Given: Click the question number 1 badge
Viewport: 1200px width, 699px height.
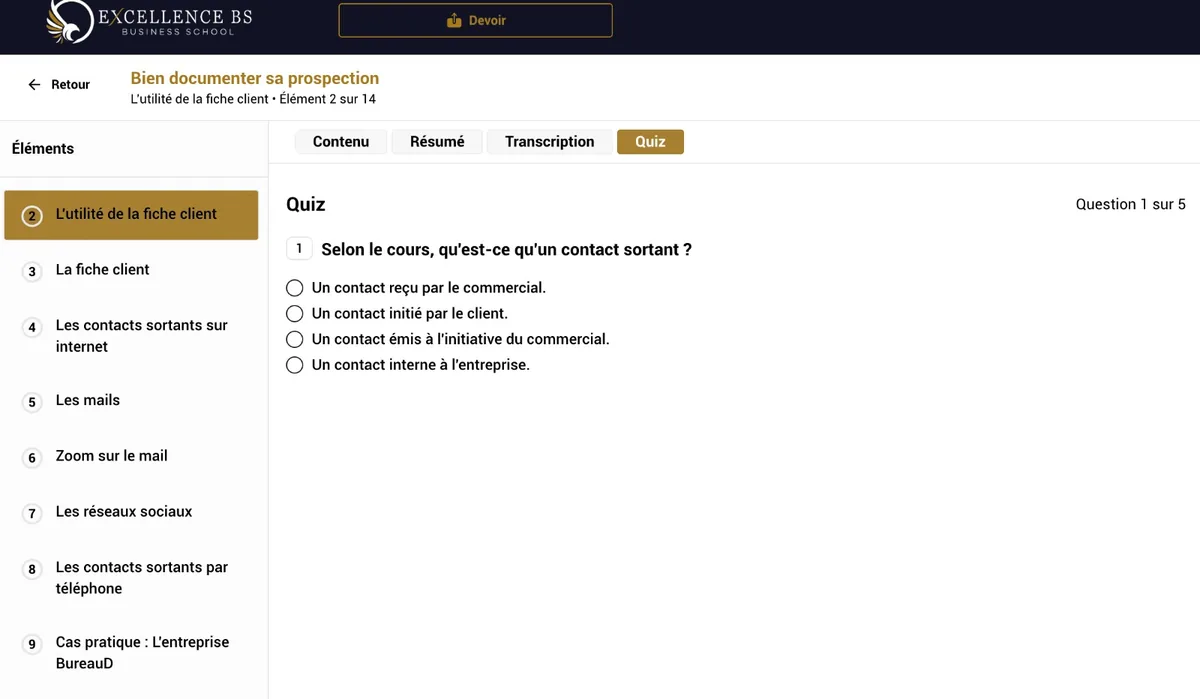Looking at the screenshot, I should pyautogui.click(x=299, y=249).
